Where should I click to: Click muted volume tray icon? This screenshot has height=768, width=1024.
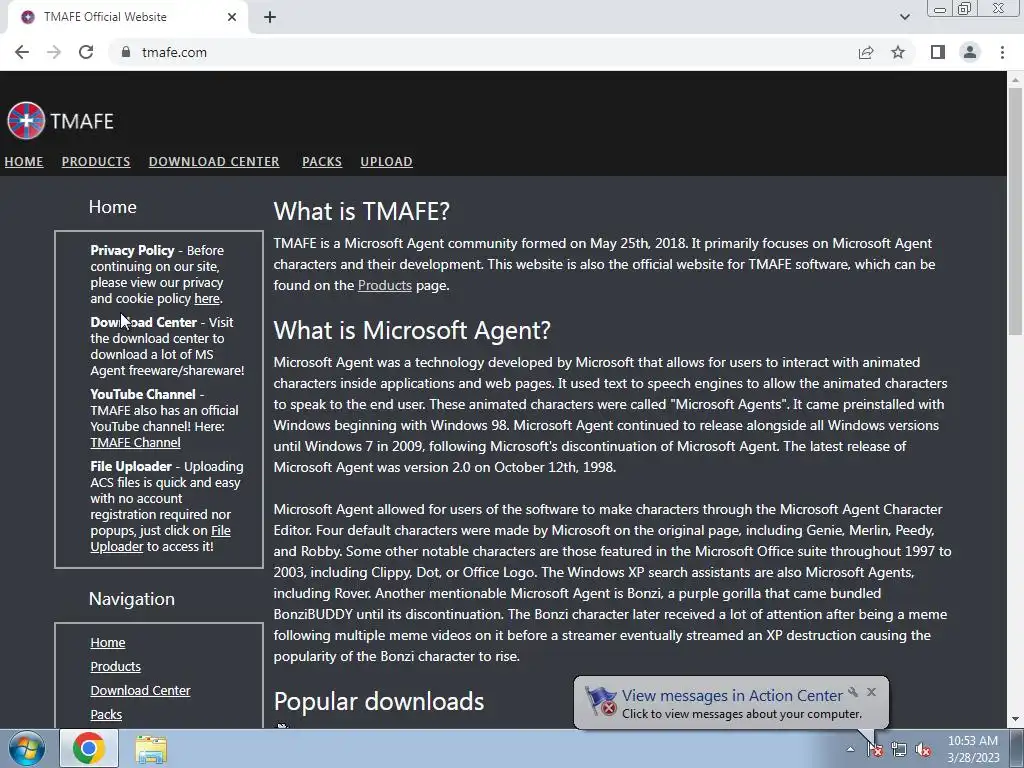[x=923, y=749]
